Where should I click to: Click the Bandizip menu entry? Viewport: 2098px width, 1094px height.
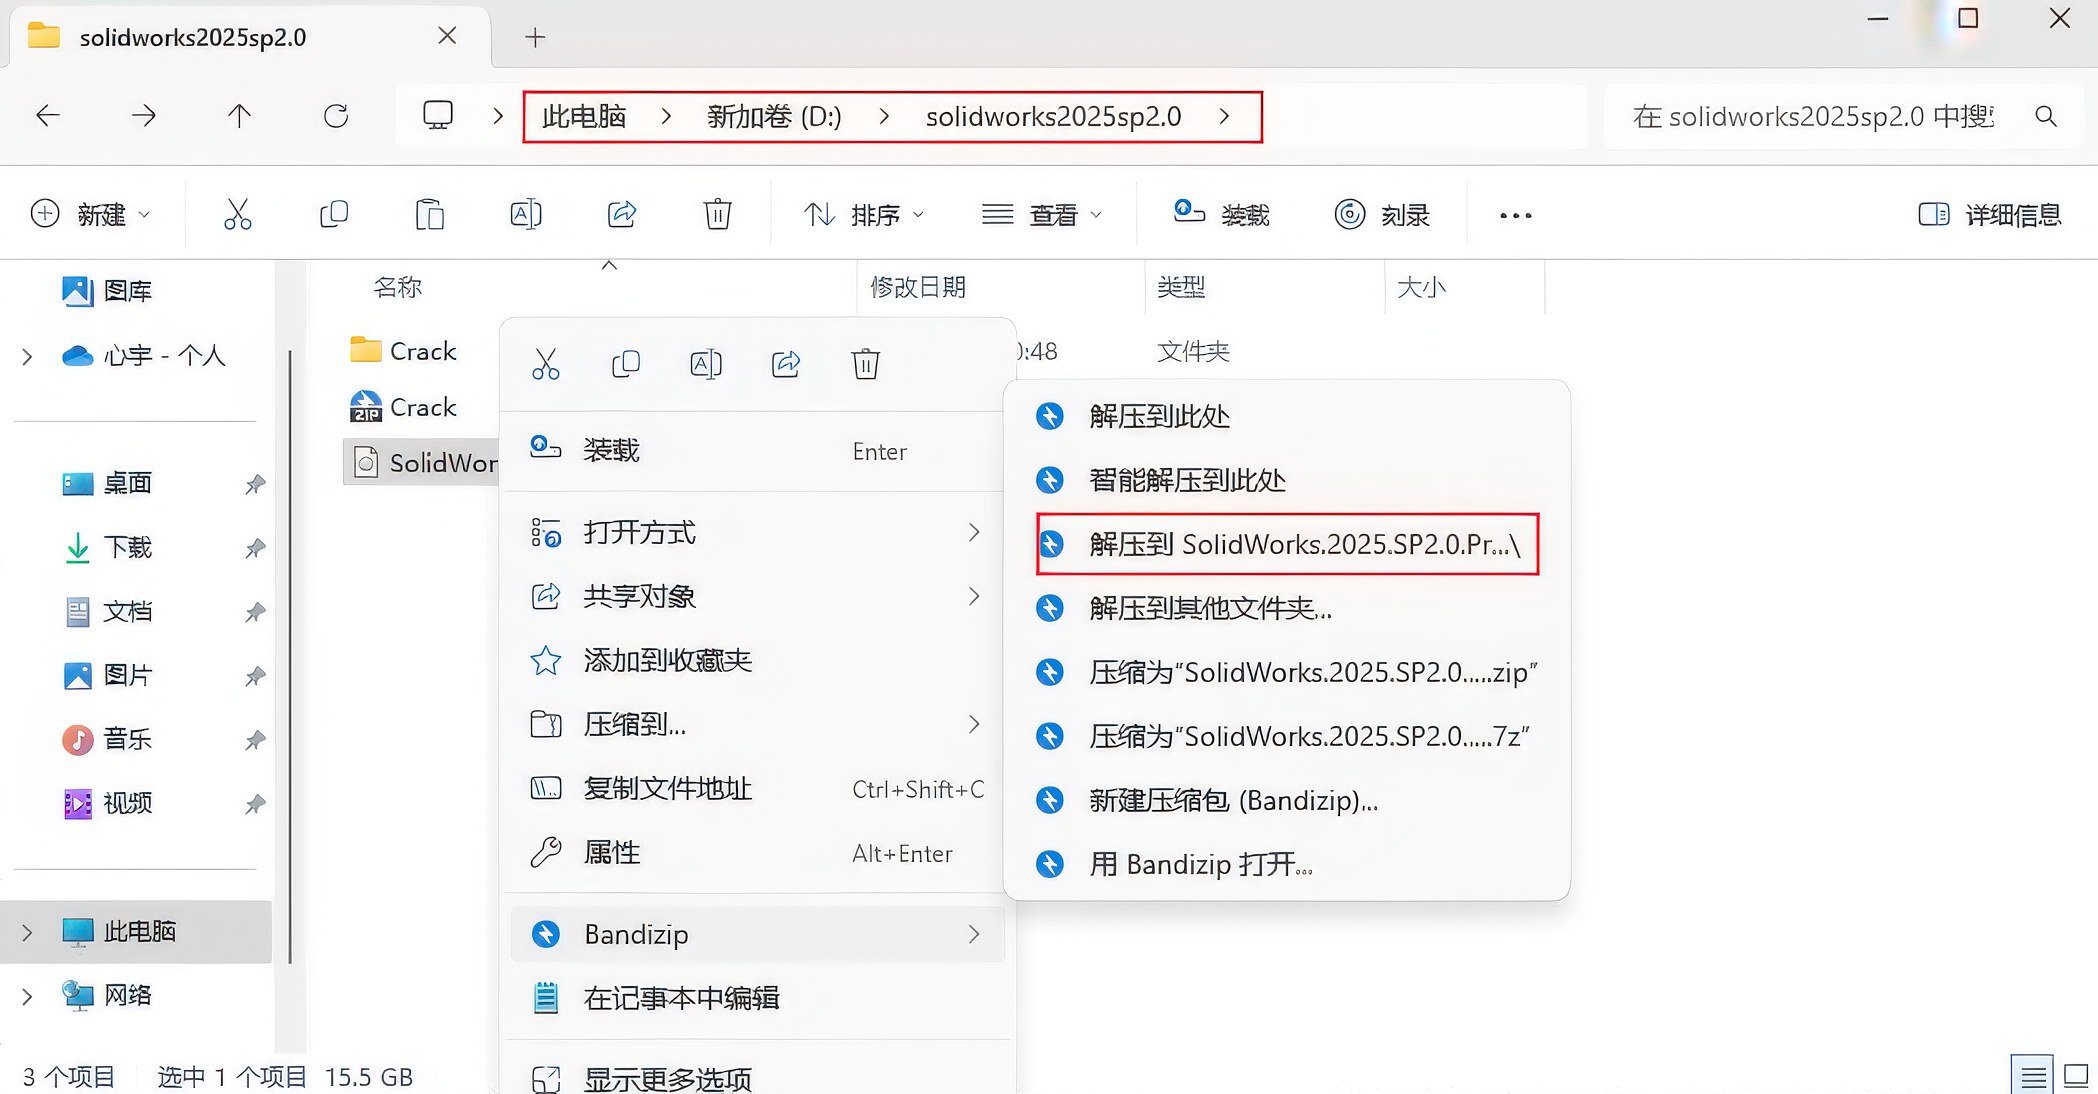[757, 934]
